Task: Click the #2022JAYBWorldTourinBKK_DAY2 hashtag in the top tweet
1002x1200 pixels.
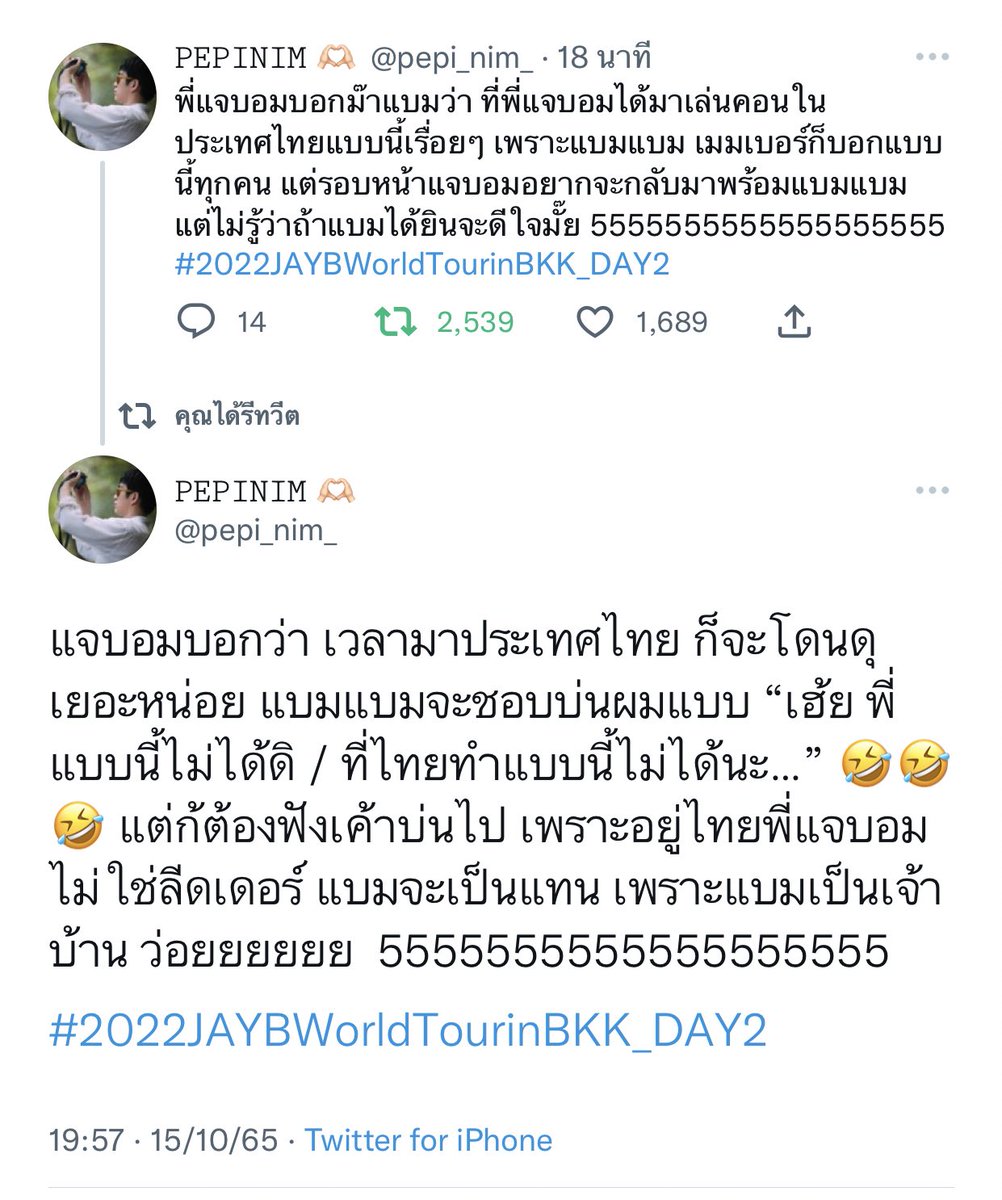Action: pos(421,265)
